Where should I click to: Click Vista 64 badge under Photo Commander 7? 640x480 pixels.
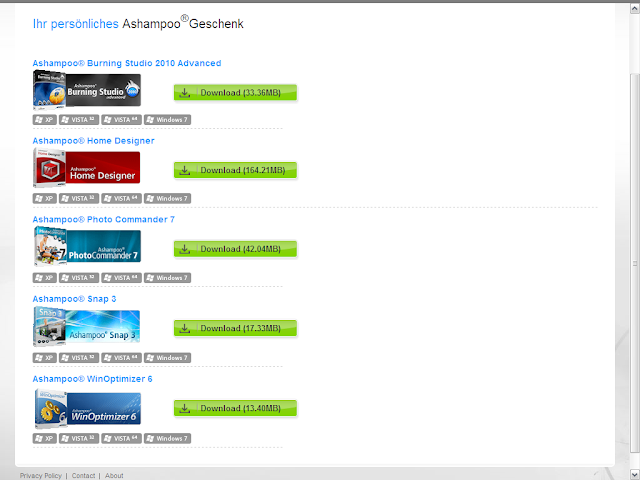122,278
